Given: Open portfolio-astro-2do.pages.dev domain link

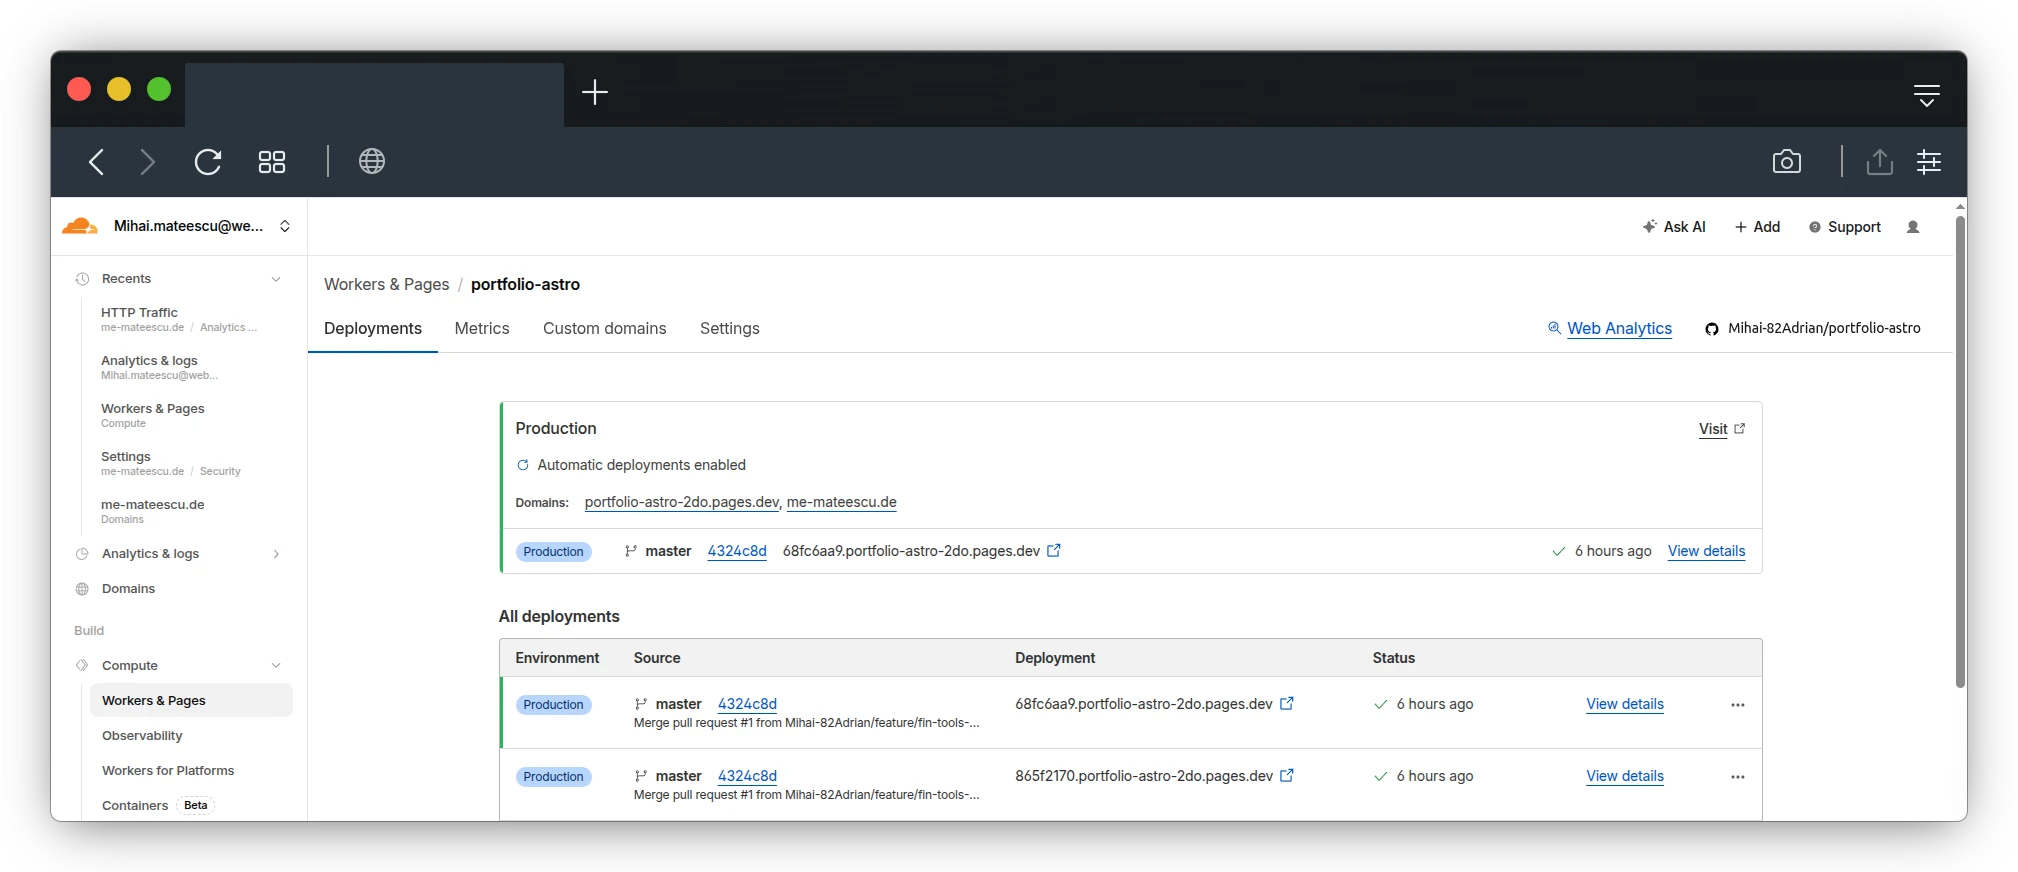Looking at the screenshot, I should click(681, 502).
